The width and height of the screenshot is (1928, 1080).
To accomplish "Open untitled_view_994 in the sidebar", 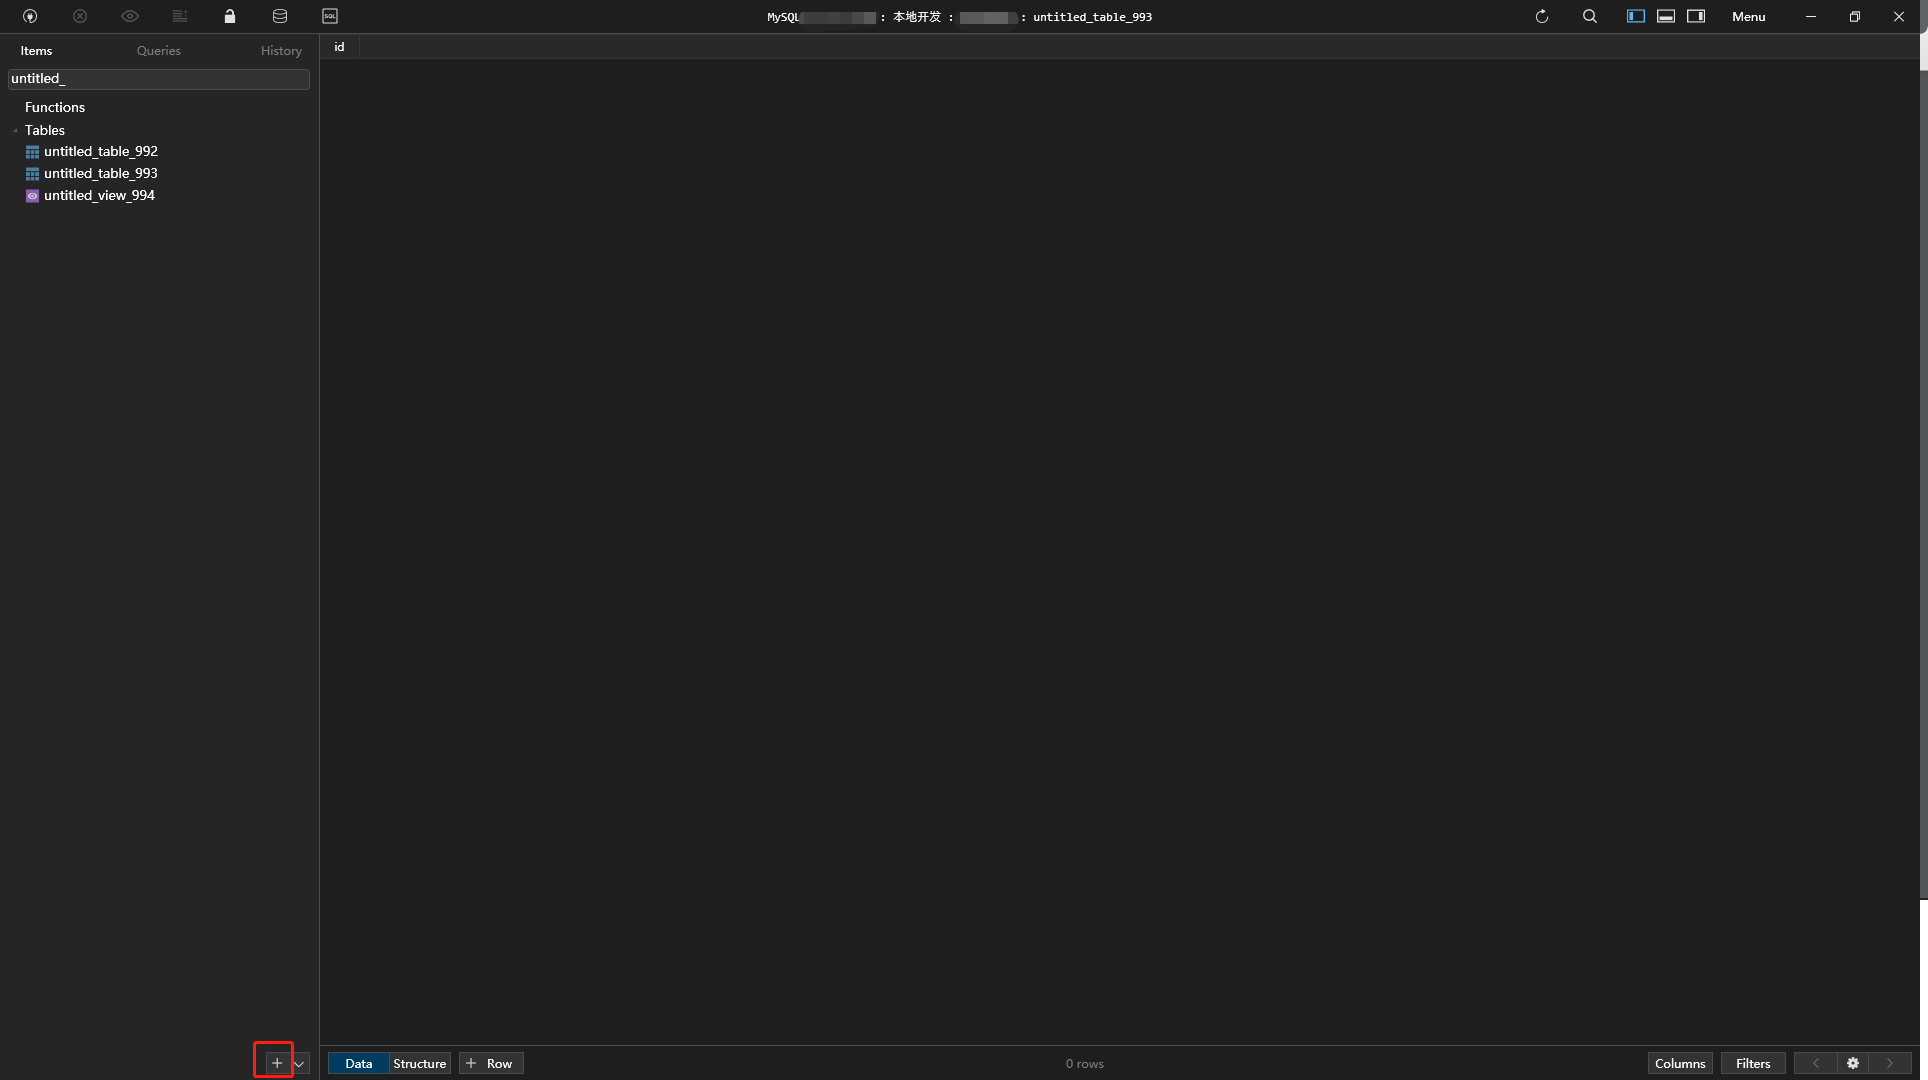I will (99, 195).
